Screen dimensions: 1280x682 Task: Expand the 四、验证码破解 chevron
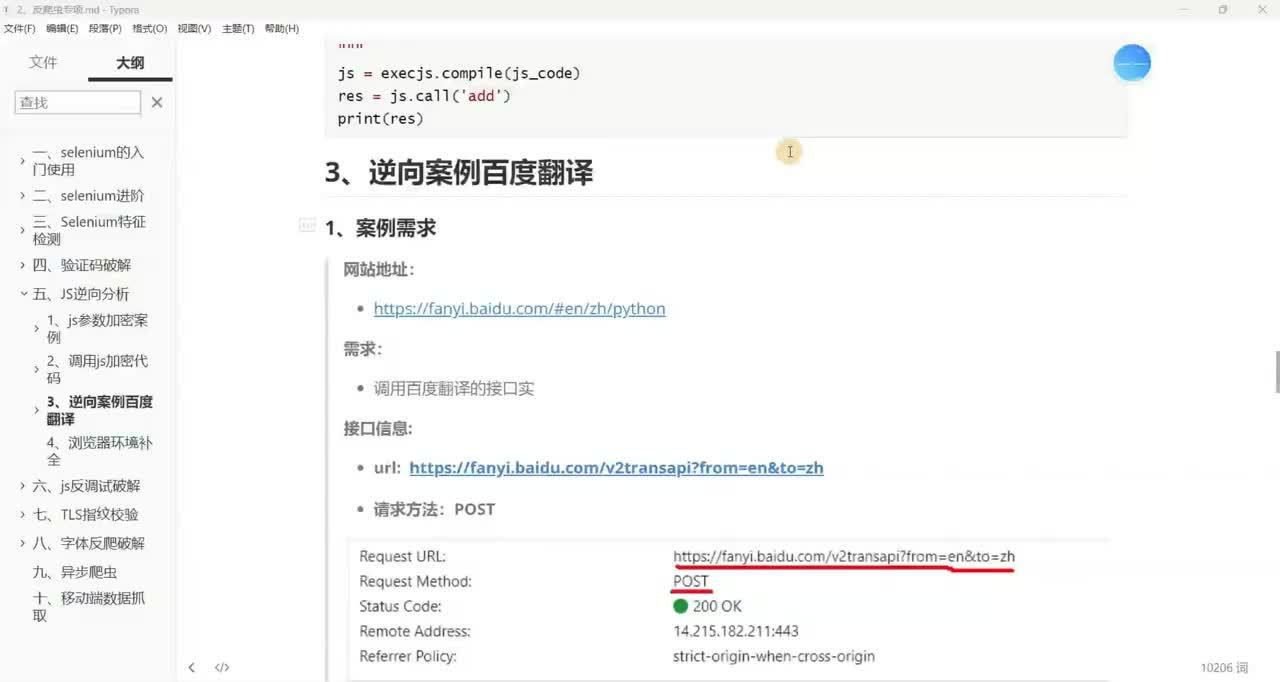(x=23, y=265)
